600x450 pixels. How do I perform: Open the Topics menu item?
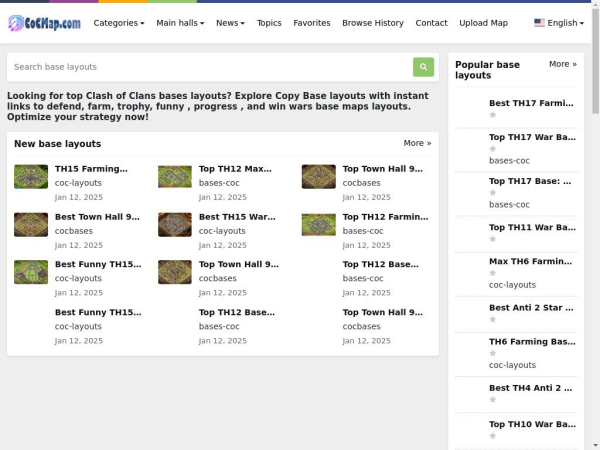click(269, 23)
